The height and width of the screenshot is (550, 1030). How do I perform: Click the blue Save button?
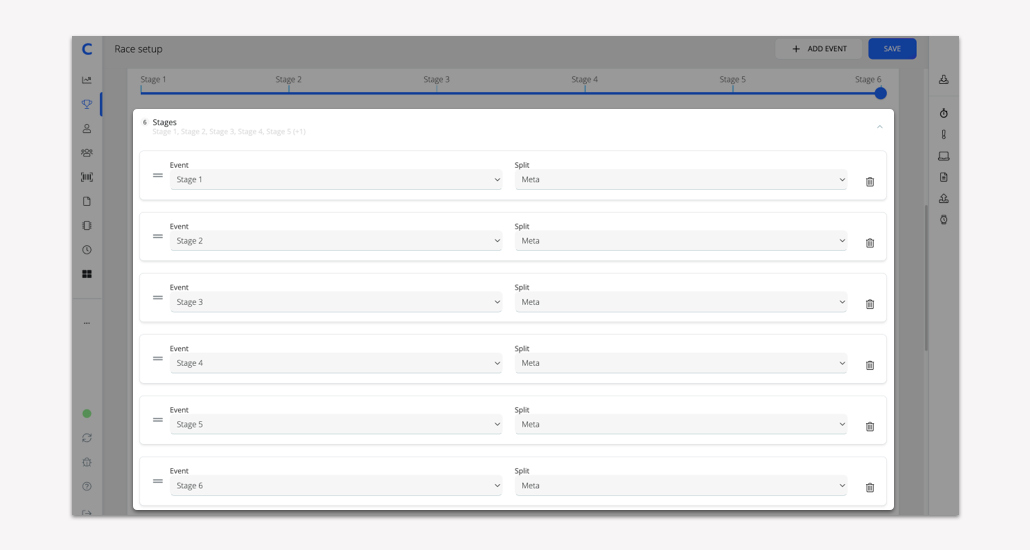[x=892, y=49]
